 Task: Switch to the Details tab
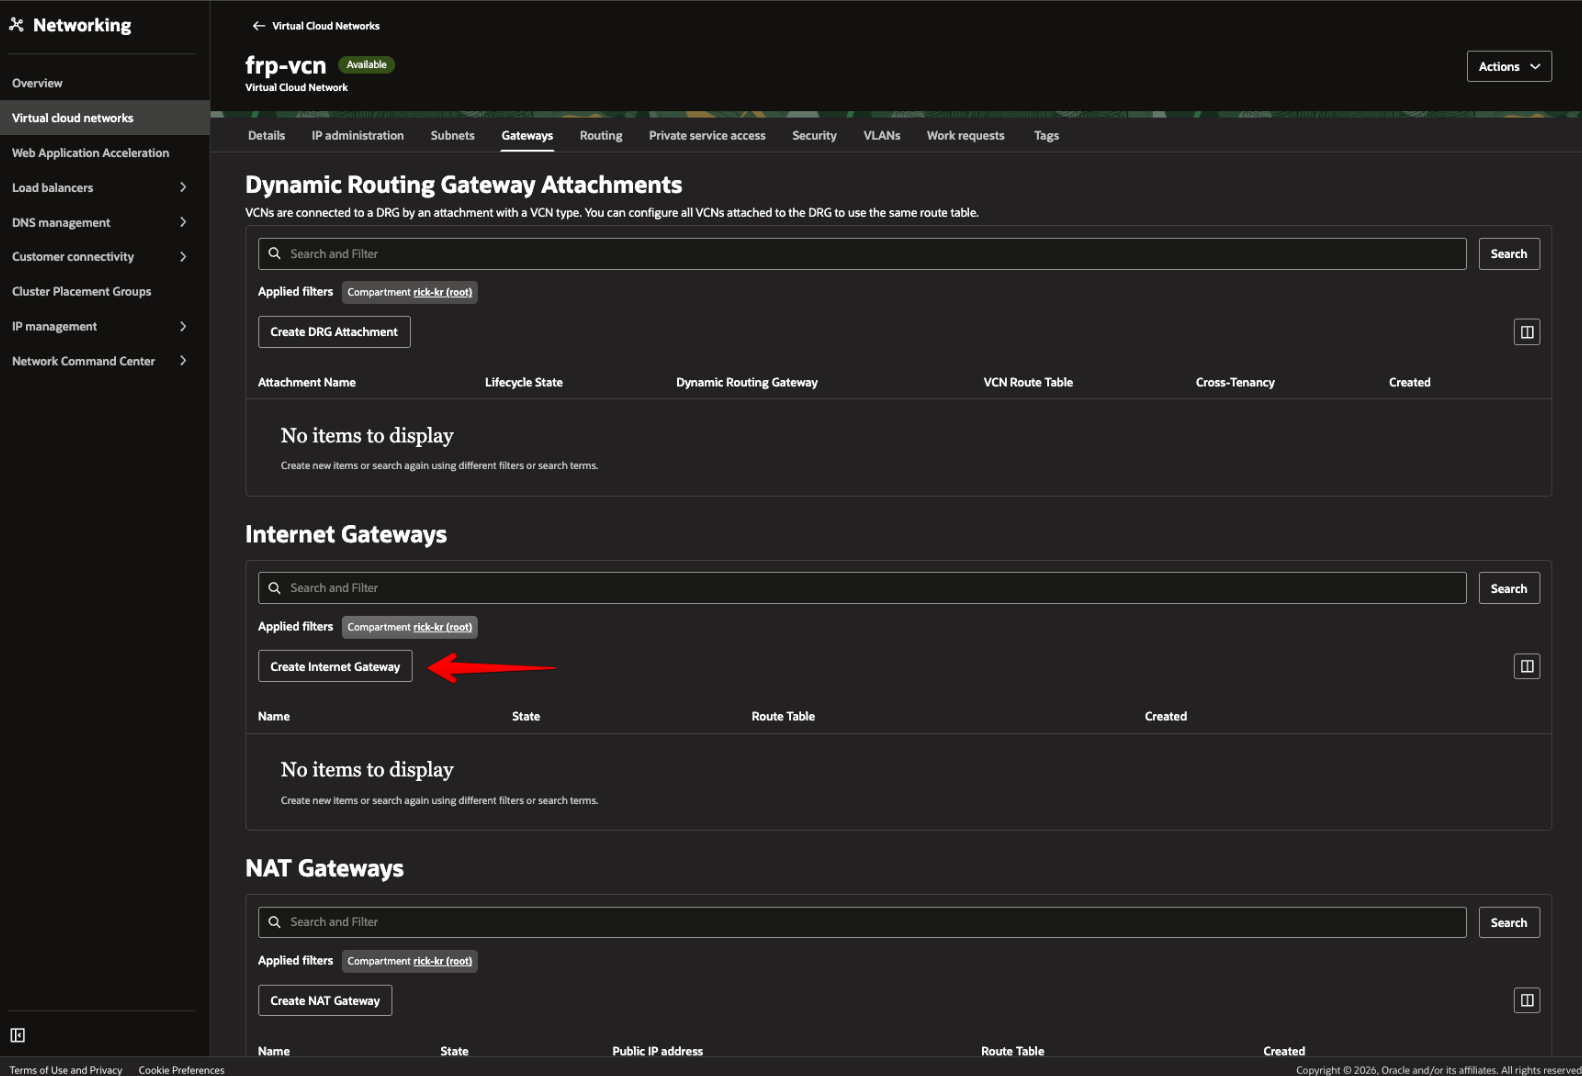click(267, 136)
